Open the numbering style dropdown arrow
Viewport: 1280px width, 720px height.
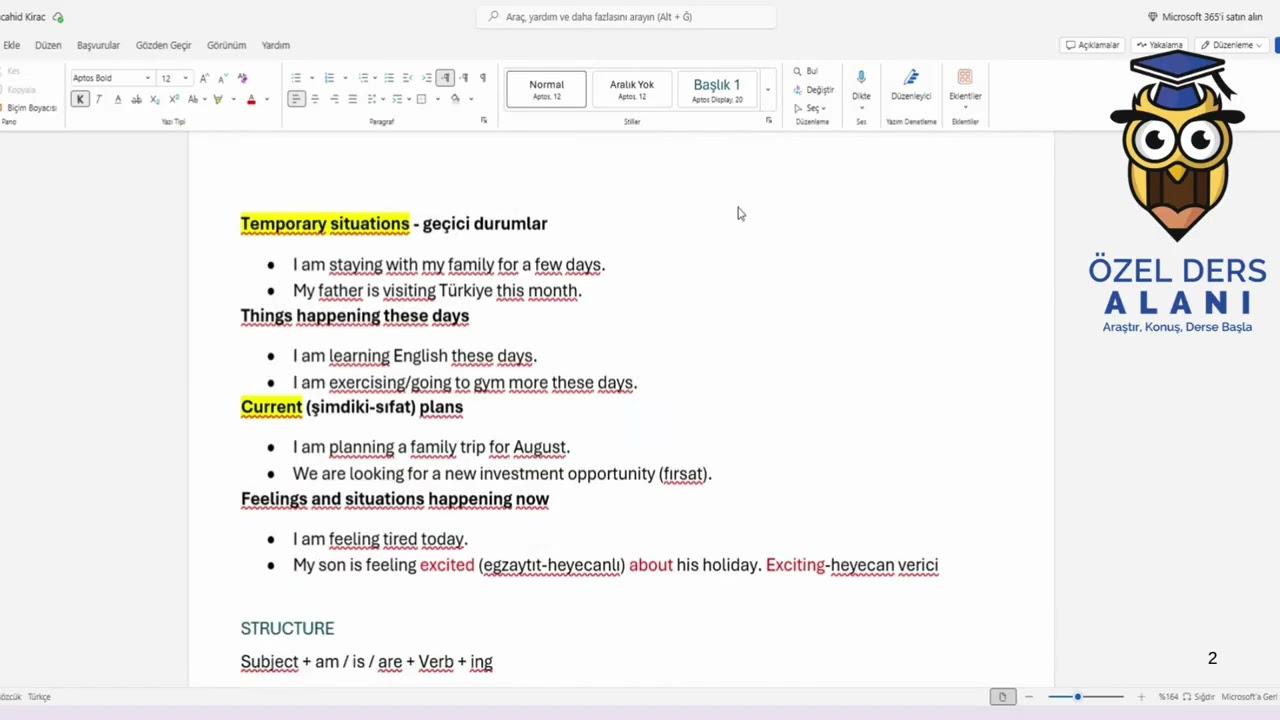[x=345, y=78]
